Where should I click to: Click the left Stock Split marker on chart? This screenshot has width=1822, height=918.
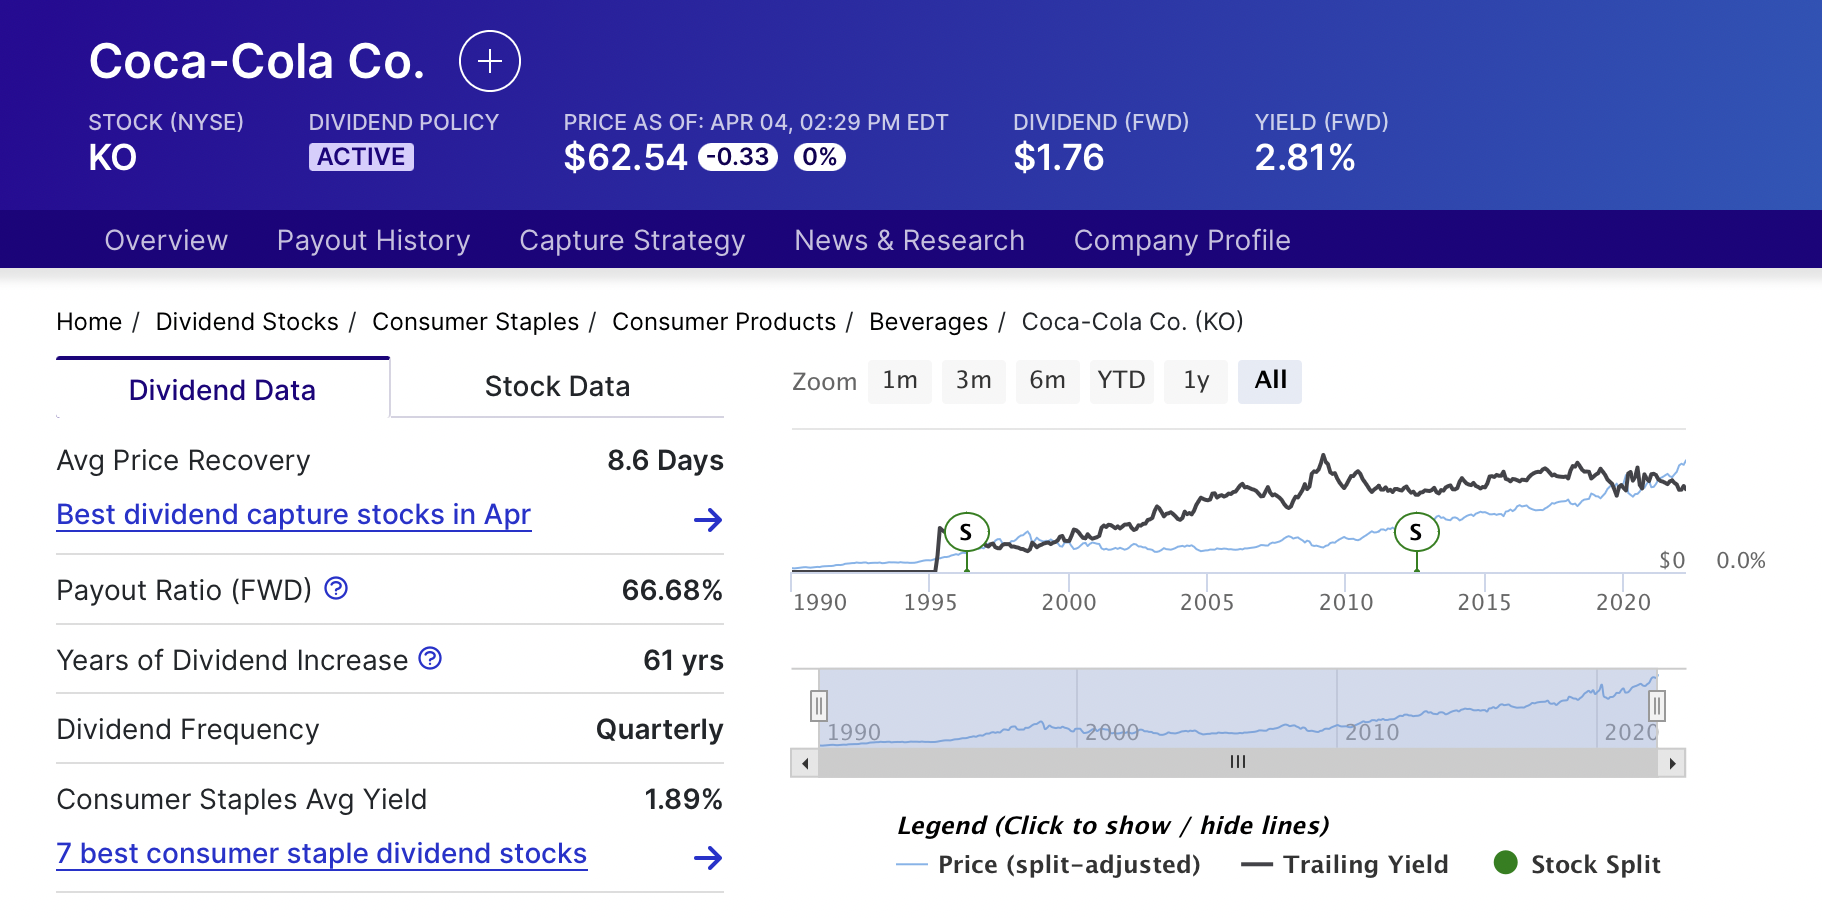(x=966, y=532)
